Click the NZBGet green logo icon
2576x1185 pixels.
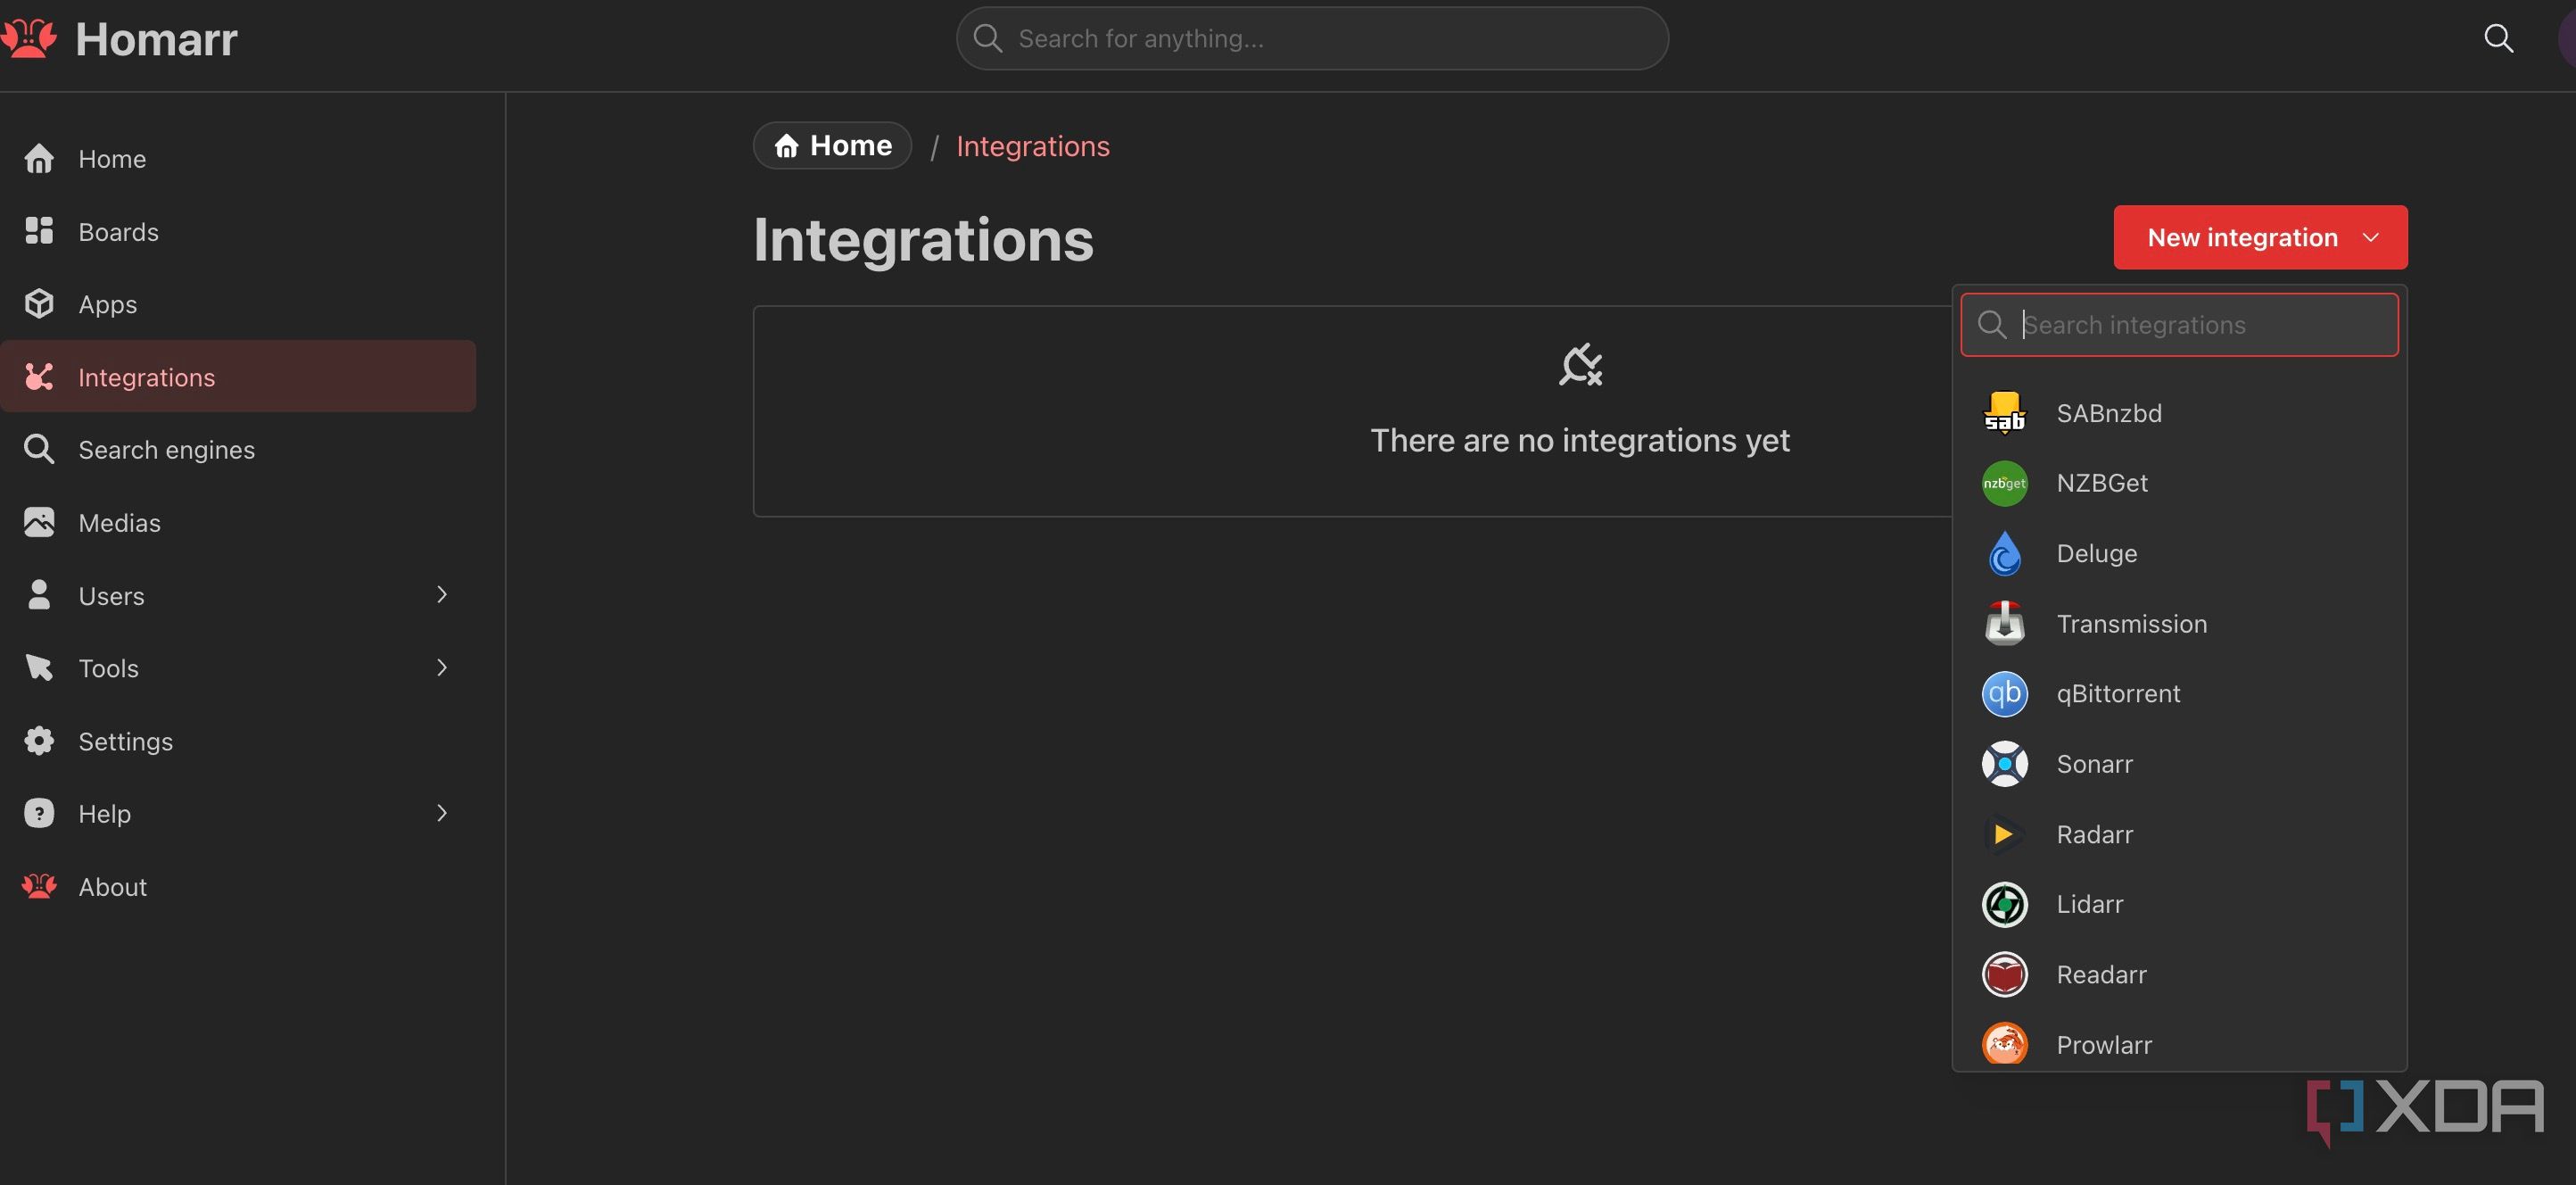coord(2004,483)
